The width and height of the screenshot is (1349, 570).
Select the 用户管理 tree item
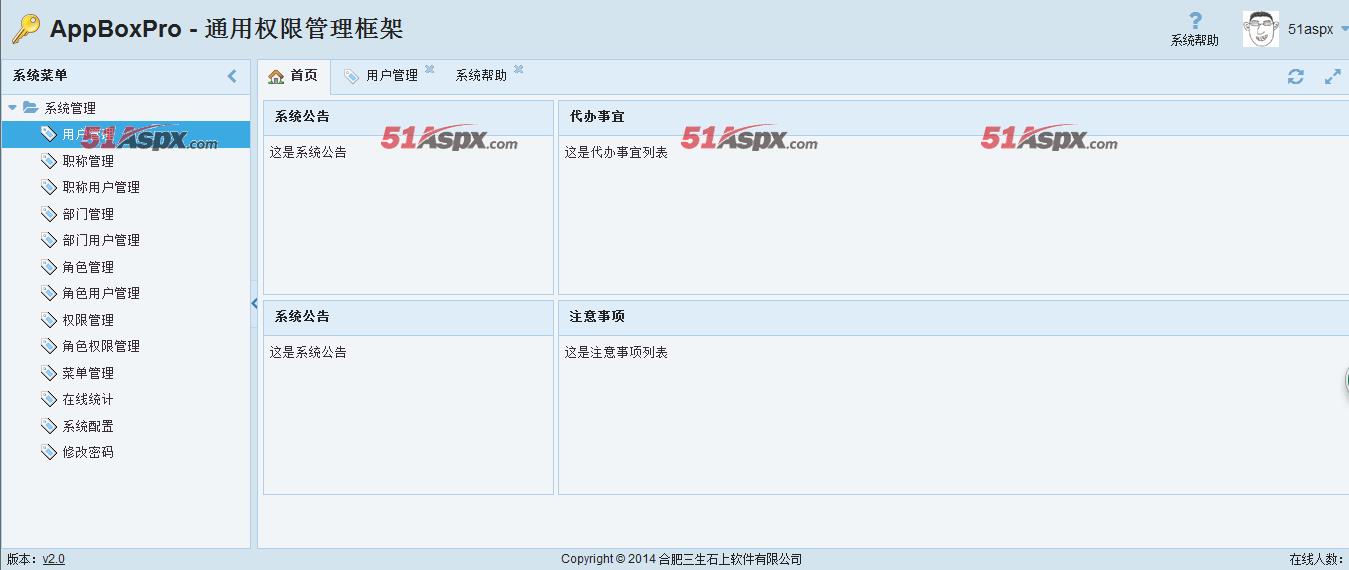pyautogui.click(x=126, y=134)
